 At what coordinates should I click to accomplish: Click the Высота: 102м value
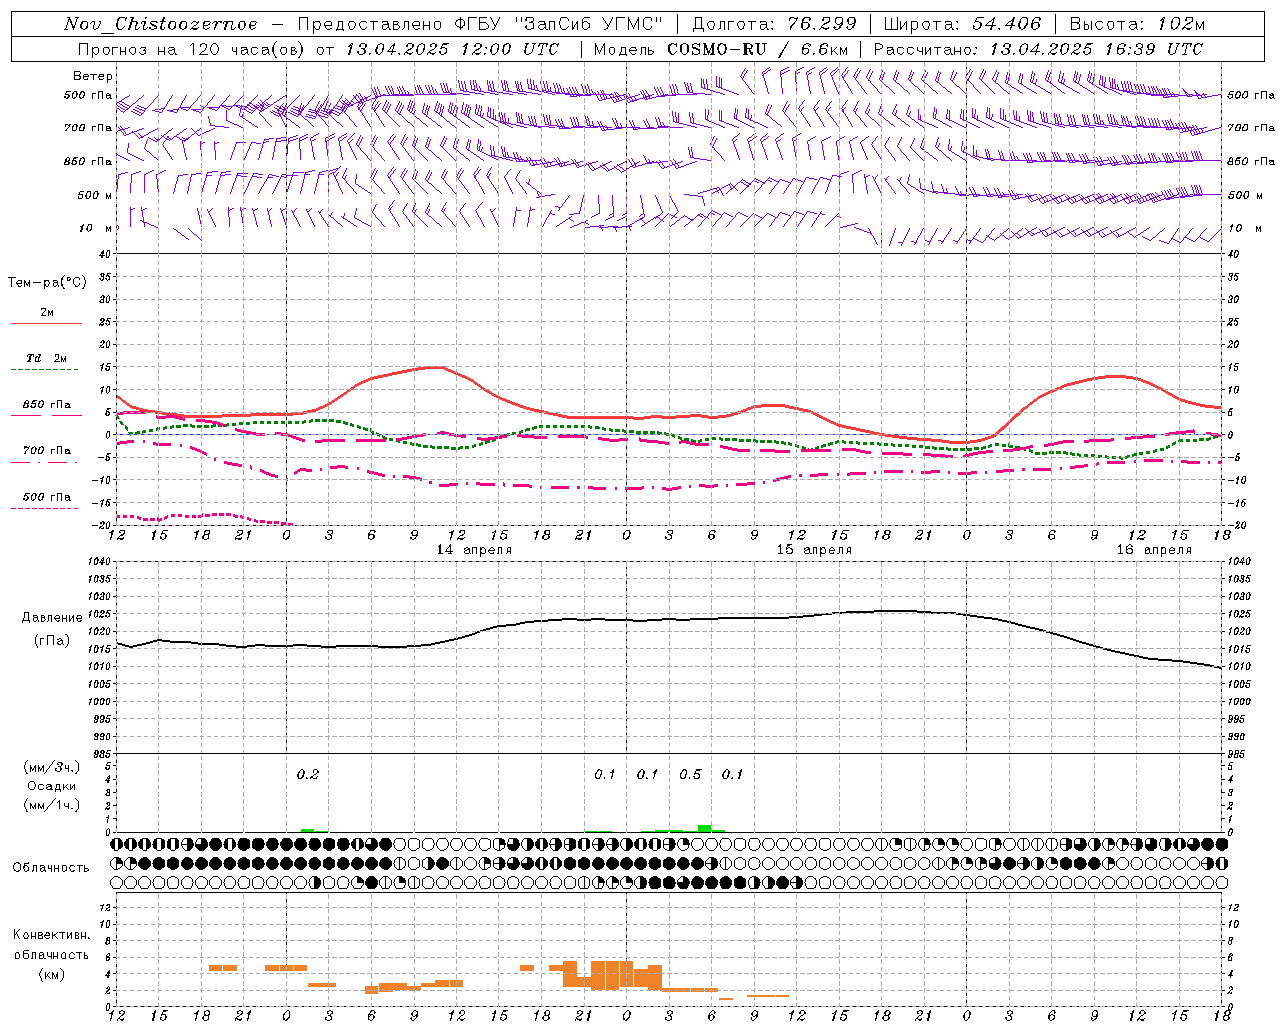coord(1137,24)
